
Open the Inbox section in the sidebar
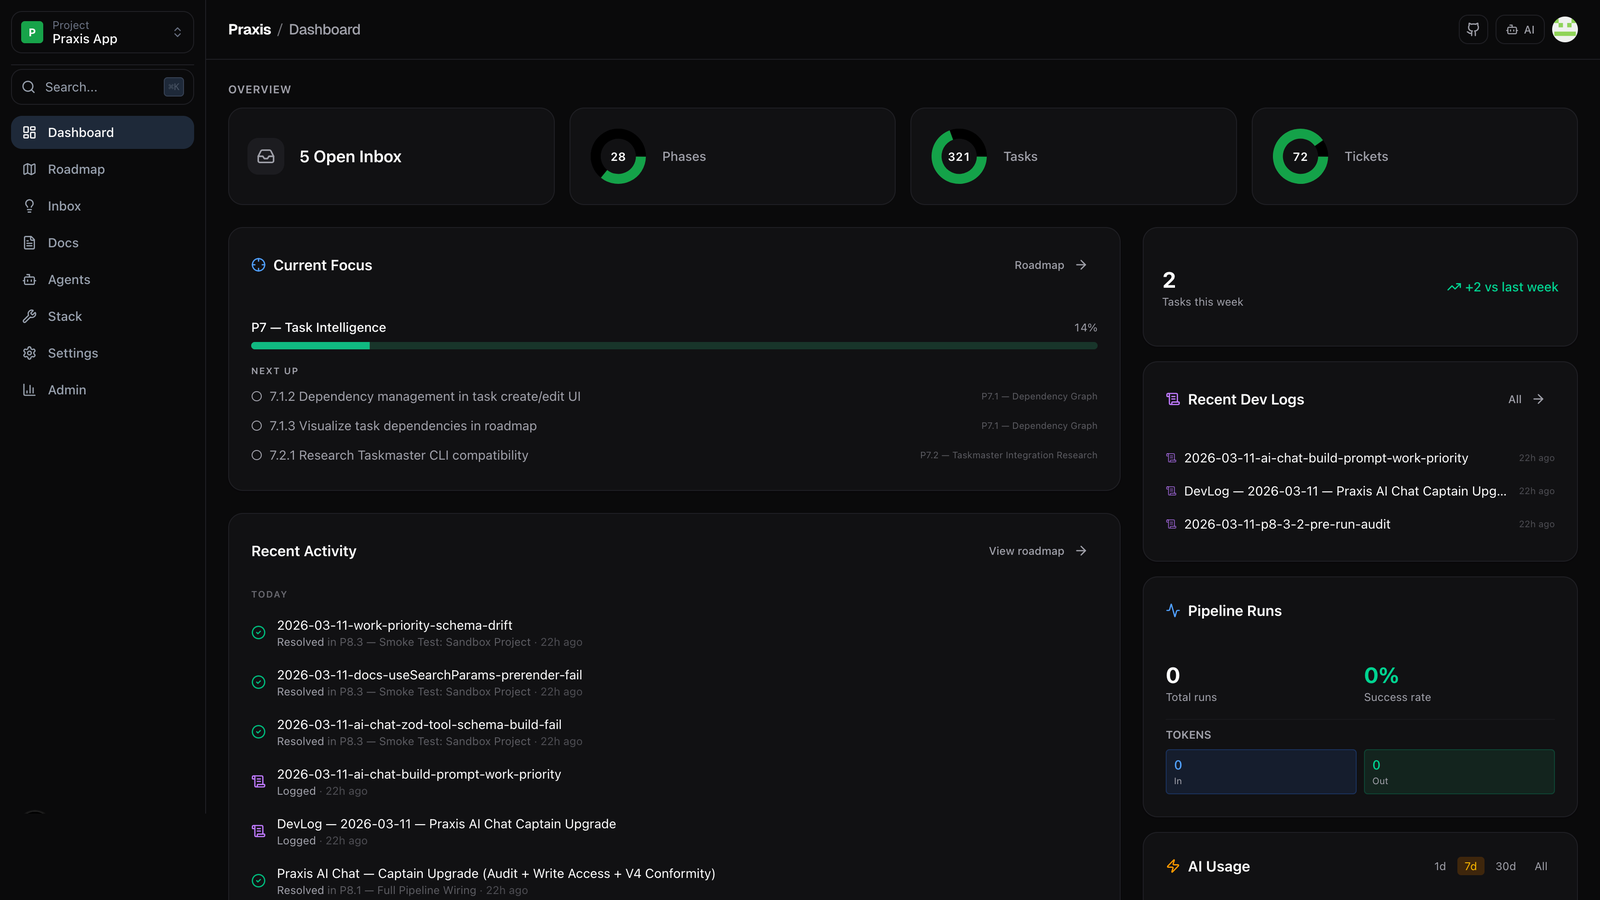pyautogui.click(x=64, y=205)
